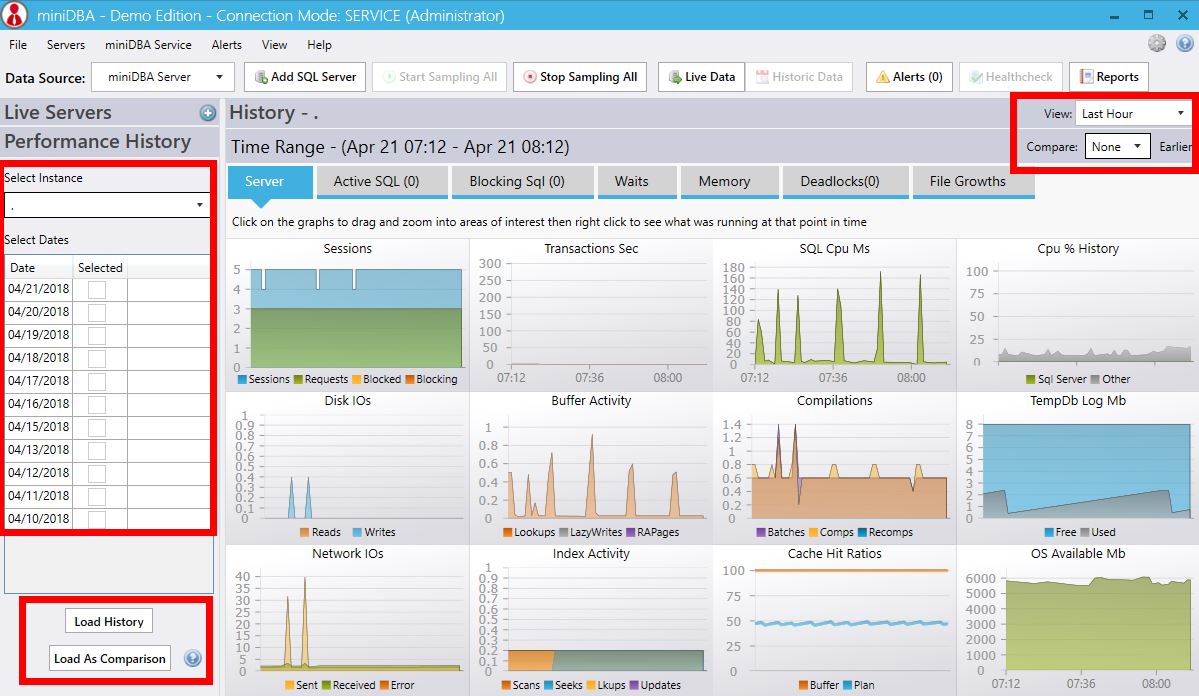The height and width of the screenshot is (696, 1199).
Task: Add a live server with plus icon
Action: [208, 113]
